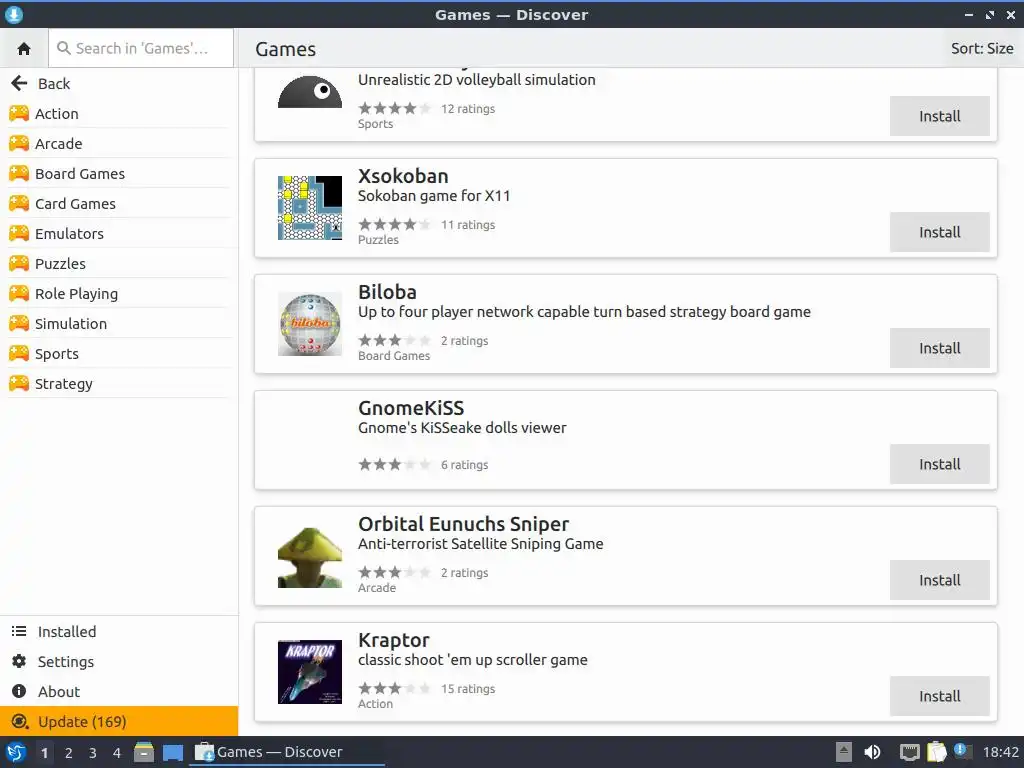Open the Orbital Eunuchs Sniper icon
The image size is (1024, 768).
click(310, 556)
